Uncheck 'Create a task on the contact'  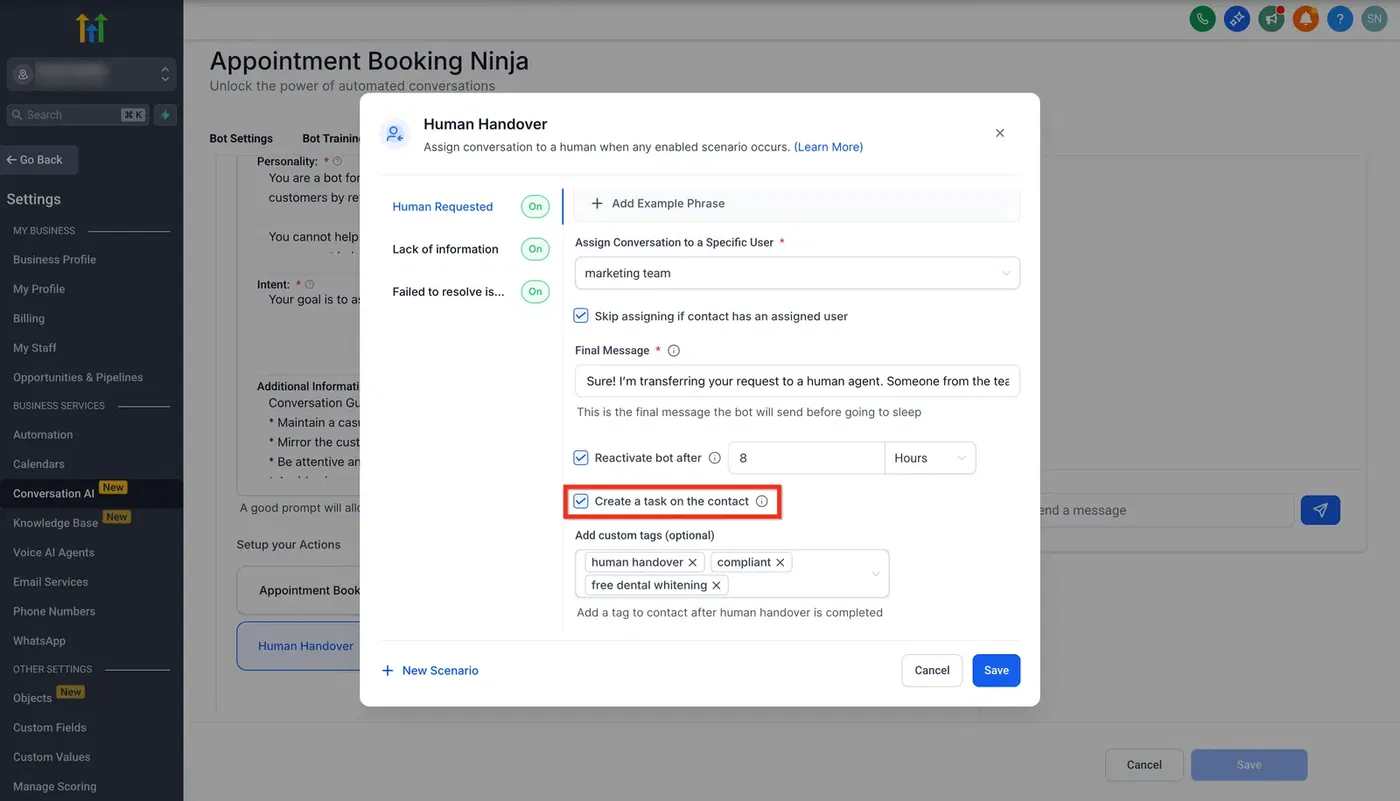tap(581, 501)
